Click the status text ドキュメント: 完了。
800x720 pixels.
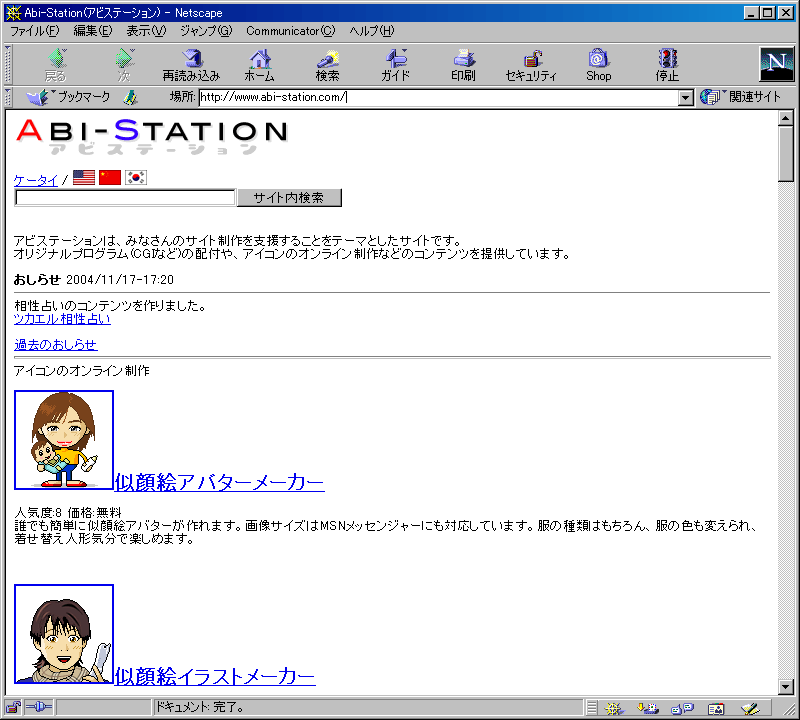(x=199, y=707)
